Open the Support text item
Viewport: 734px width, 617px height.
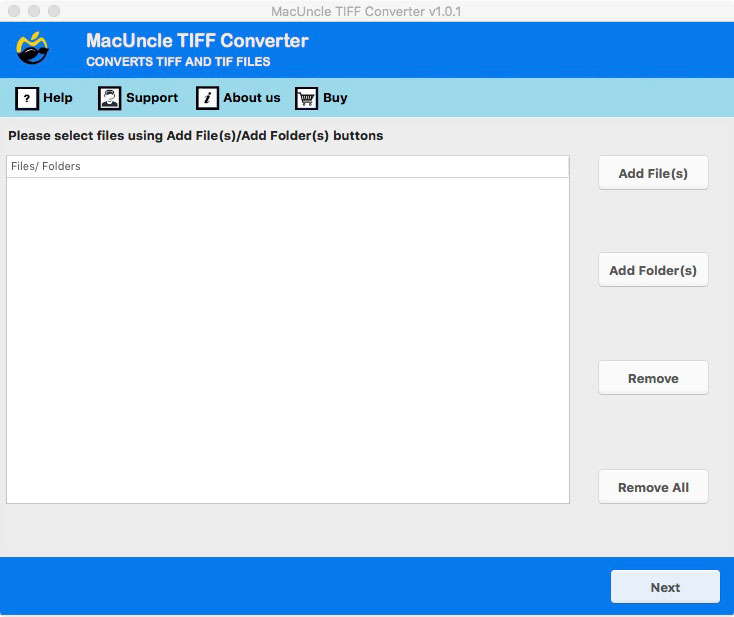pyautogui.click(x=152, y=98)
